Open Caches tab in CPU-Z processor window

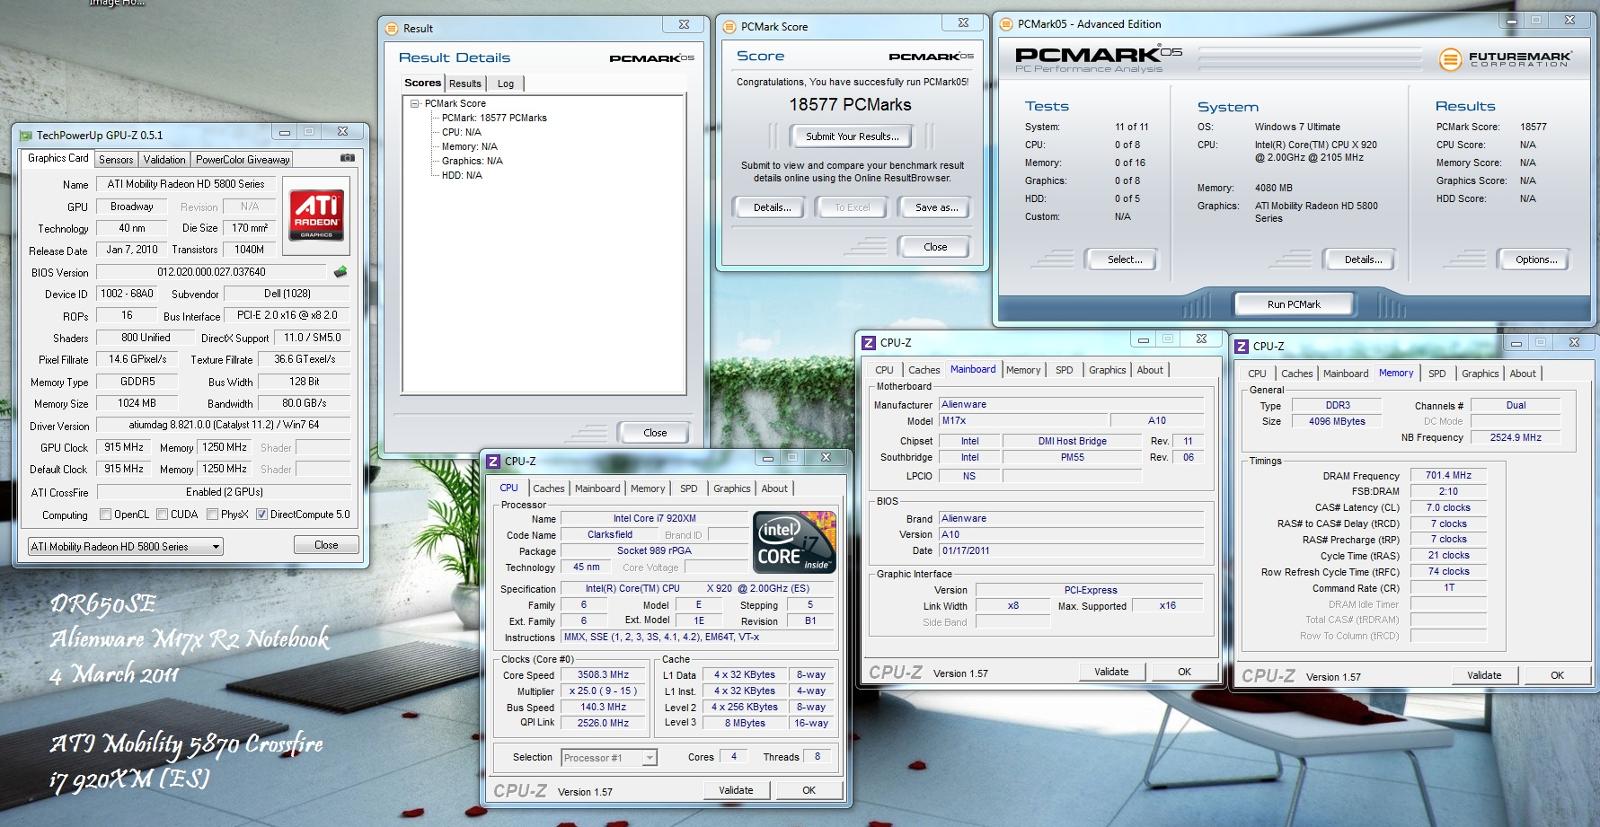549,488
